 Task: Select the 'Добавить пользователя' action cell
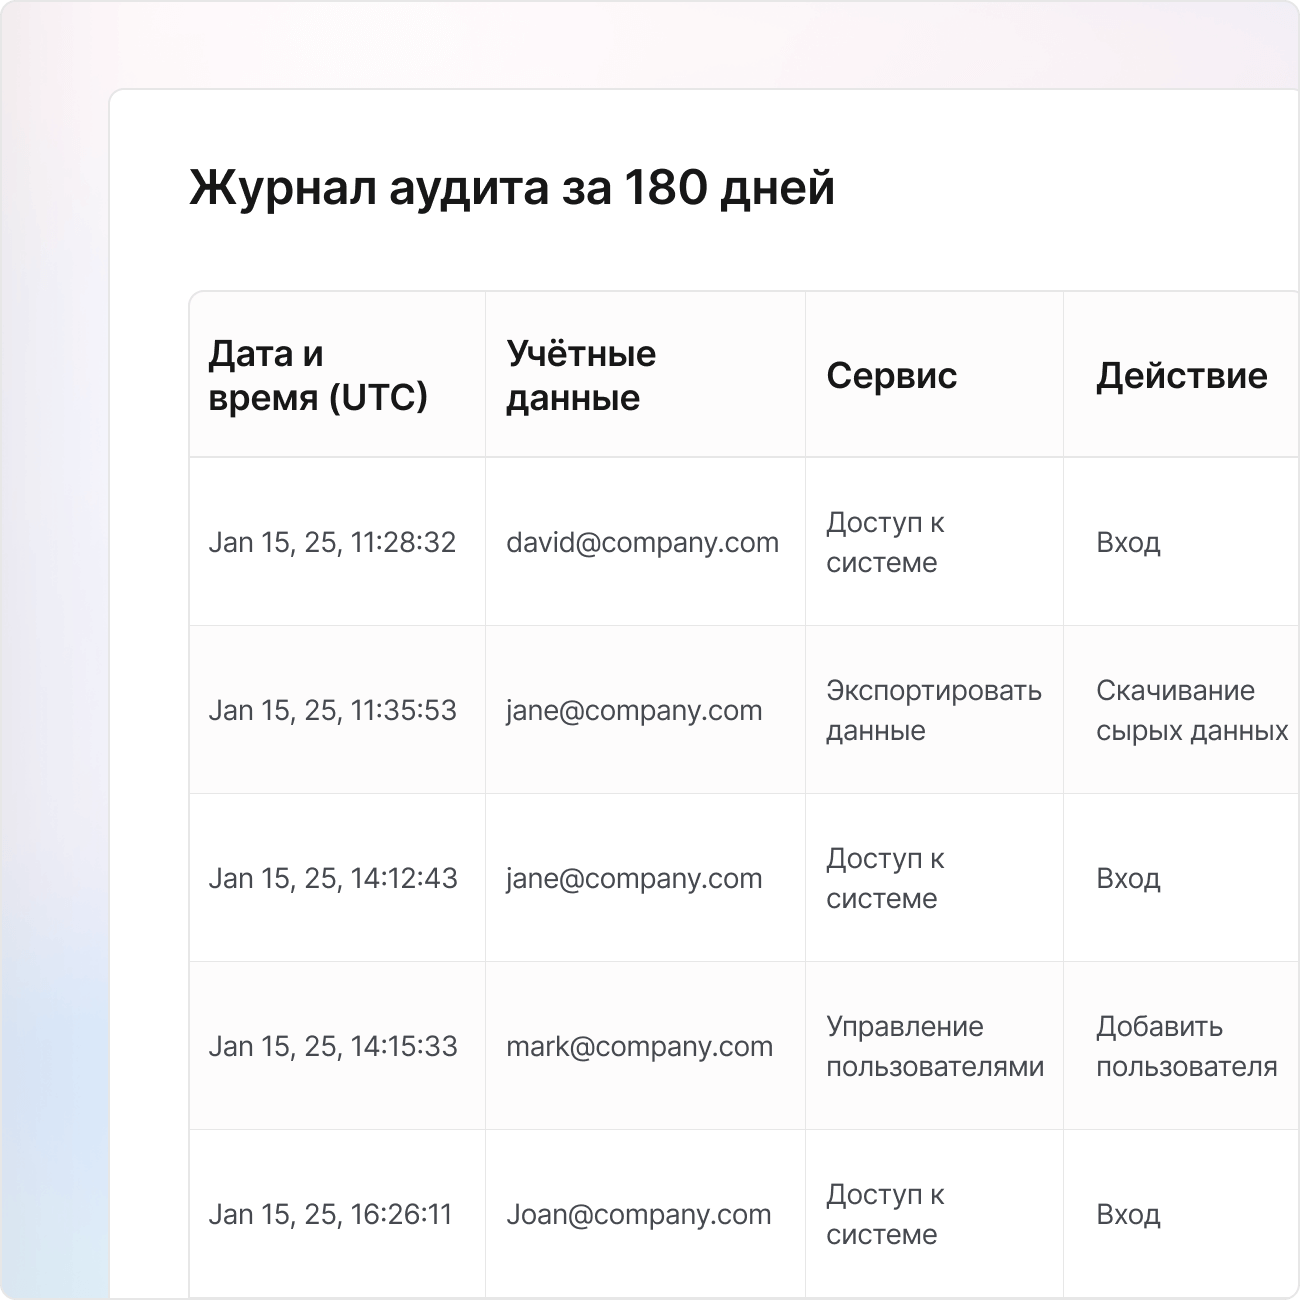click(1186, 1046)
